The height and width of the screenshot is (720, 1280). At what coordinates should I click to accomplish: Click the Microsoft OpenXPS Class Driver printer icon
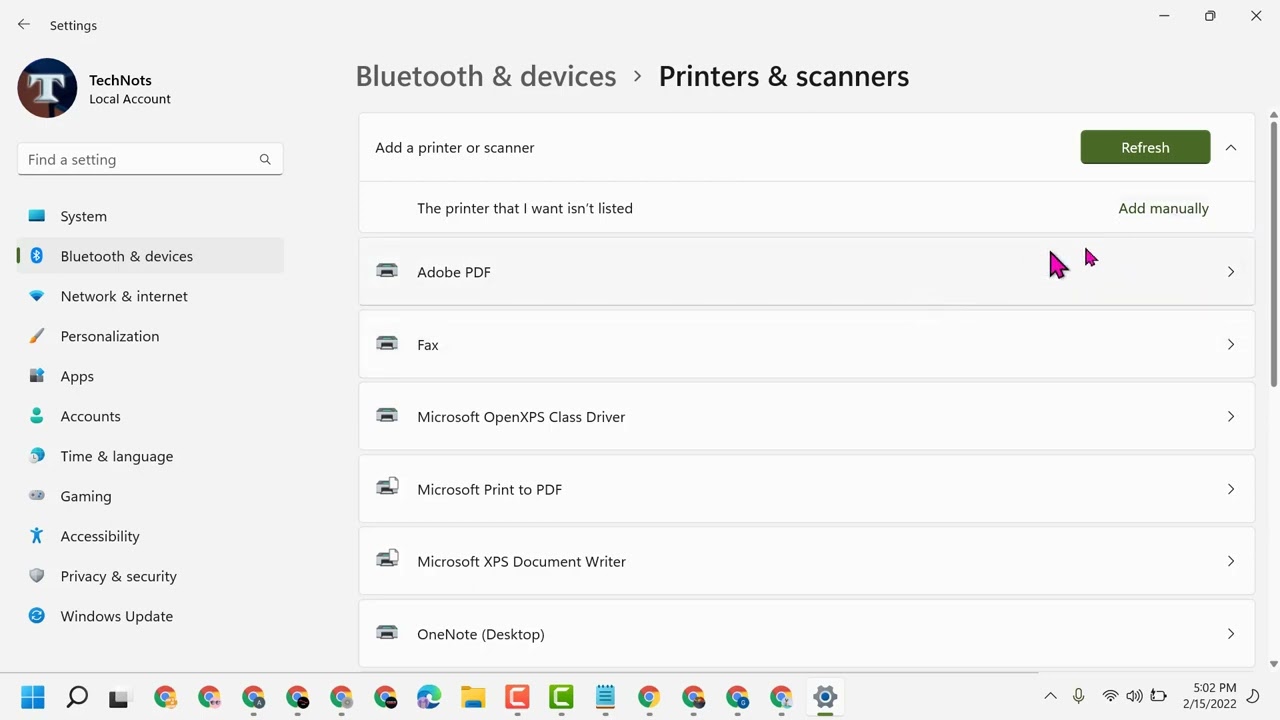(x=387, y=415)
